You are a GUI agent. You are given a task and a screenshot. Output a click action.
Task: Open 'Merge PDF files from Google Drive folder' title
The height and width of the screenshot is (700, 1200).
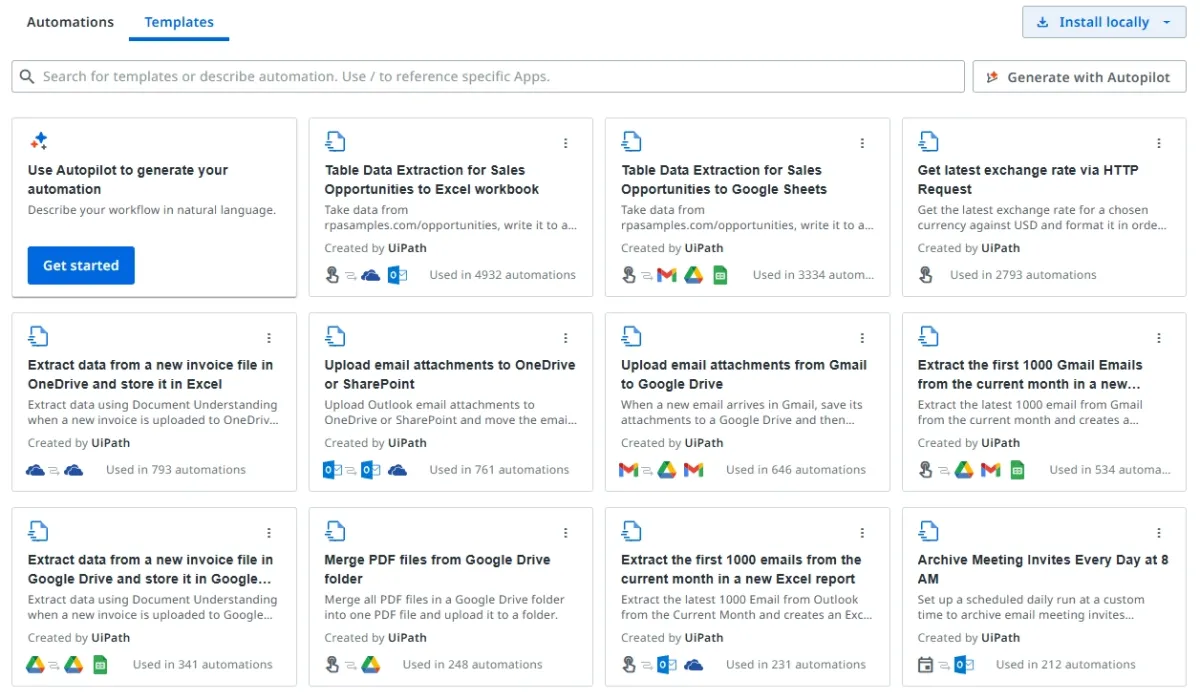[x=437, y=569]
